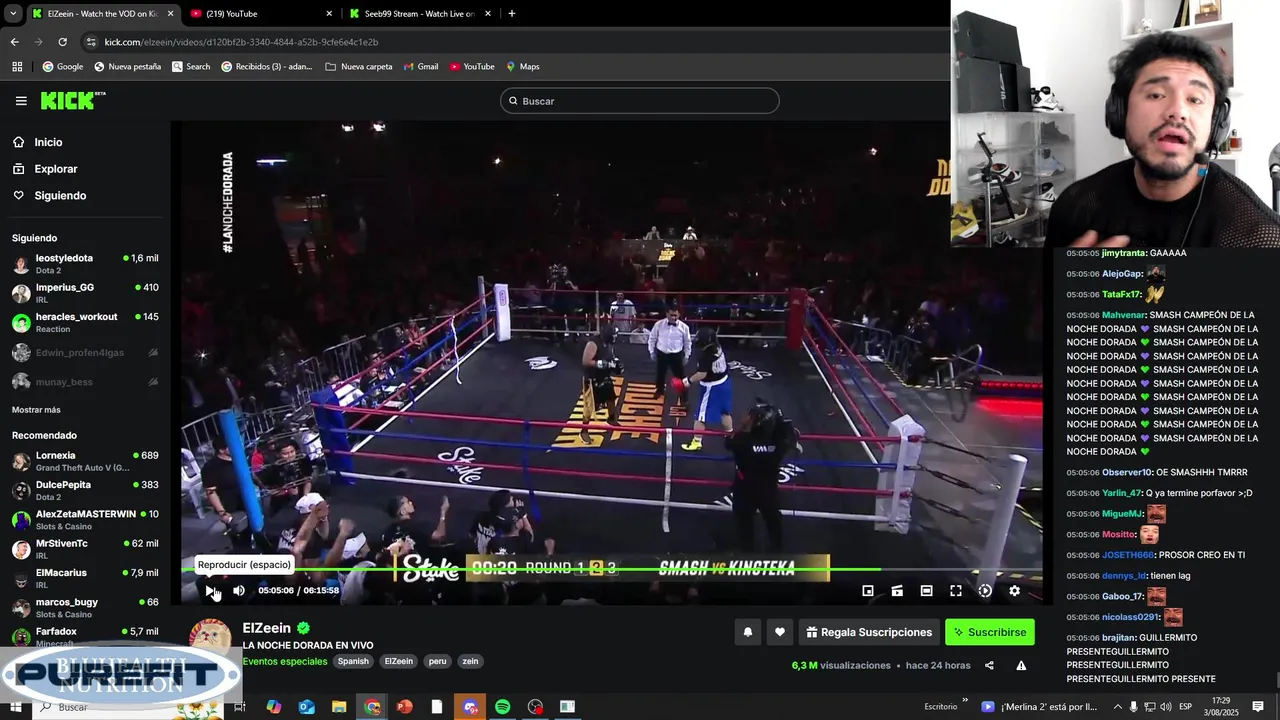Open video player settings gear
Image resolution: width=1280 pixels, height=720 pixels.
pos(1014,591)
